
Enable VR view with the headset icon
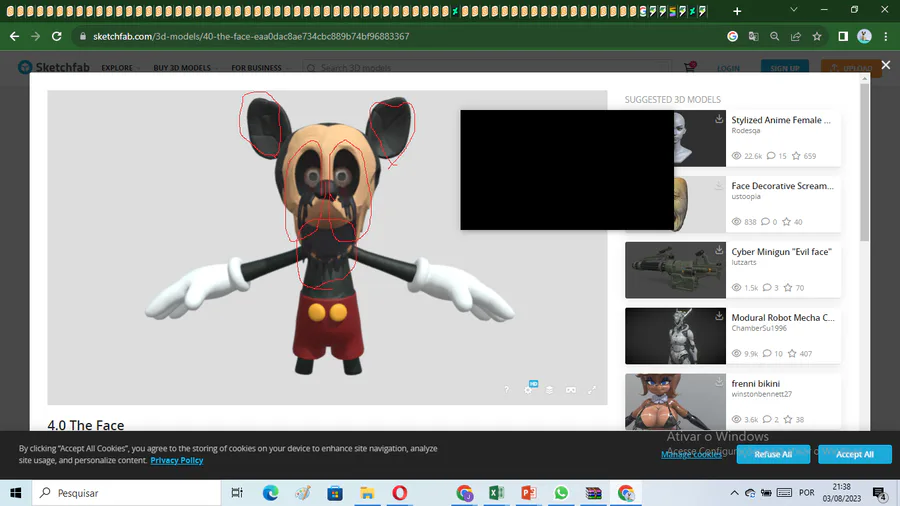pos(571,390)
